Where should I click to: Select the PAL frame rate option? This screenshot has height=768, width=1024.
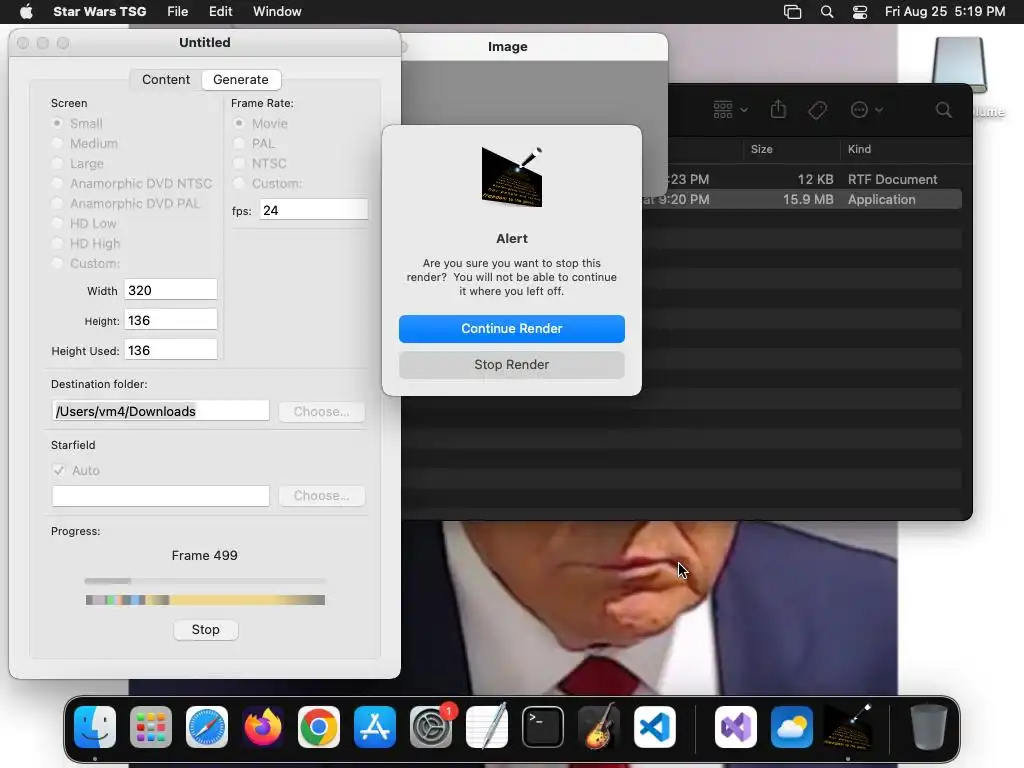[239, 143]
